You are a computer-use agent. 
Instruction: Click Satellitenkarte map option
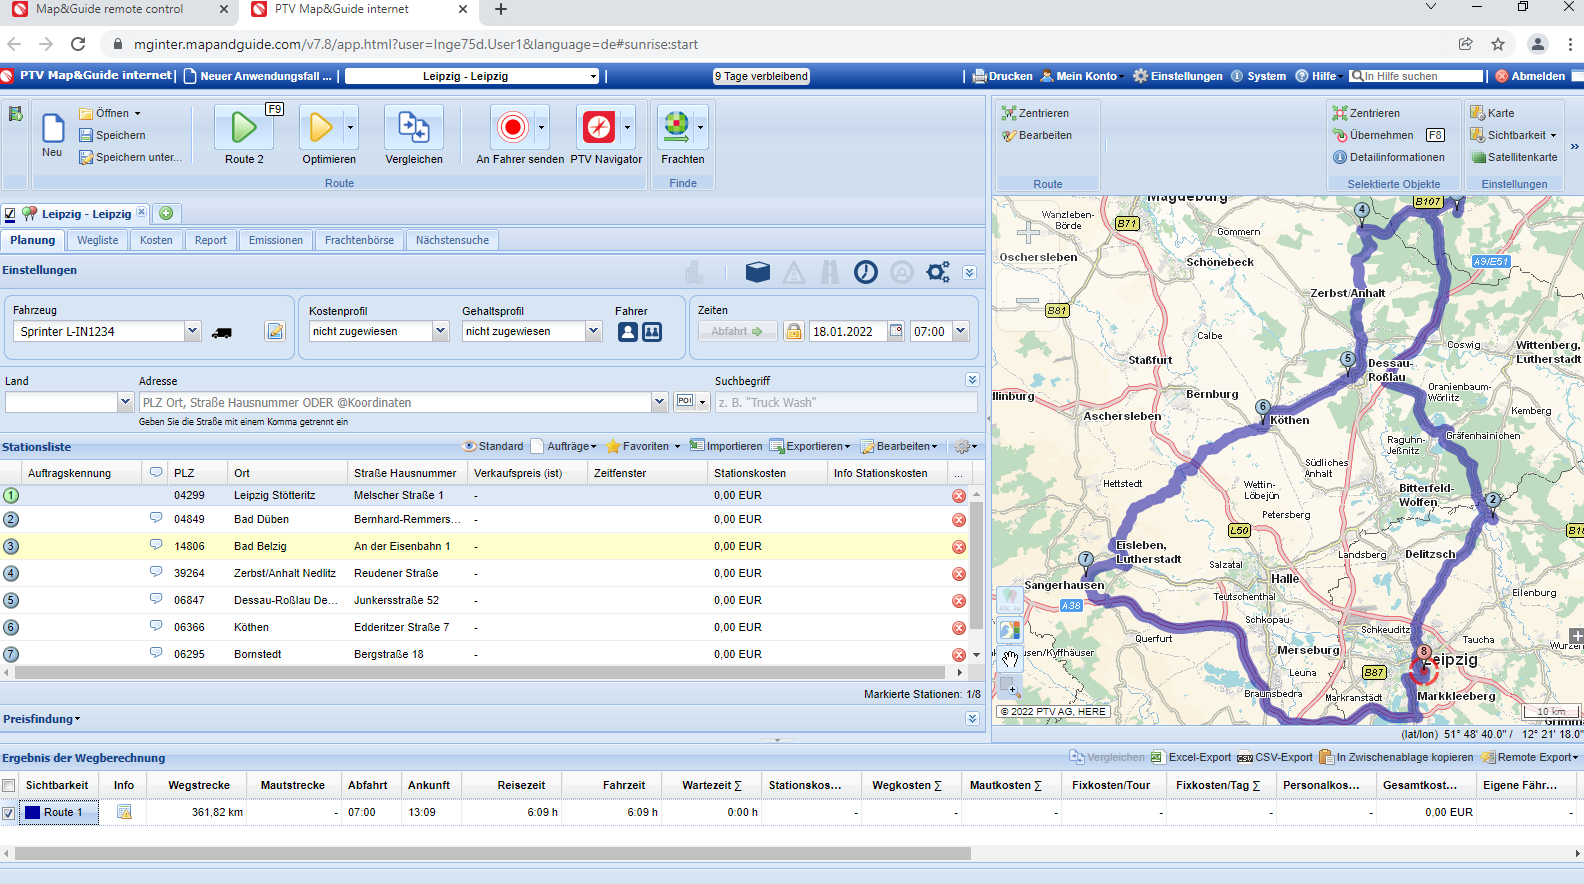pos(1514,157)
